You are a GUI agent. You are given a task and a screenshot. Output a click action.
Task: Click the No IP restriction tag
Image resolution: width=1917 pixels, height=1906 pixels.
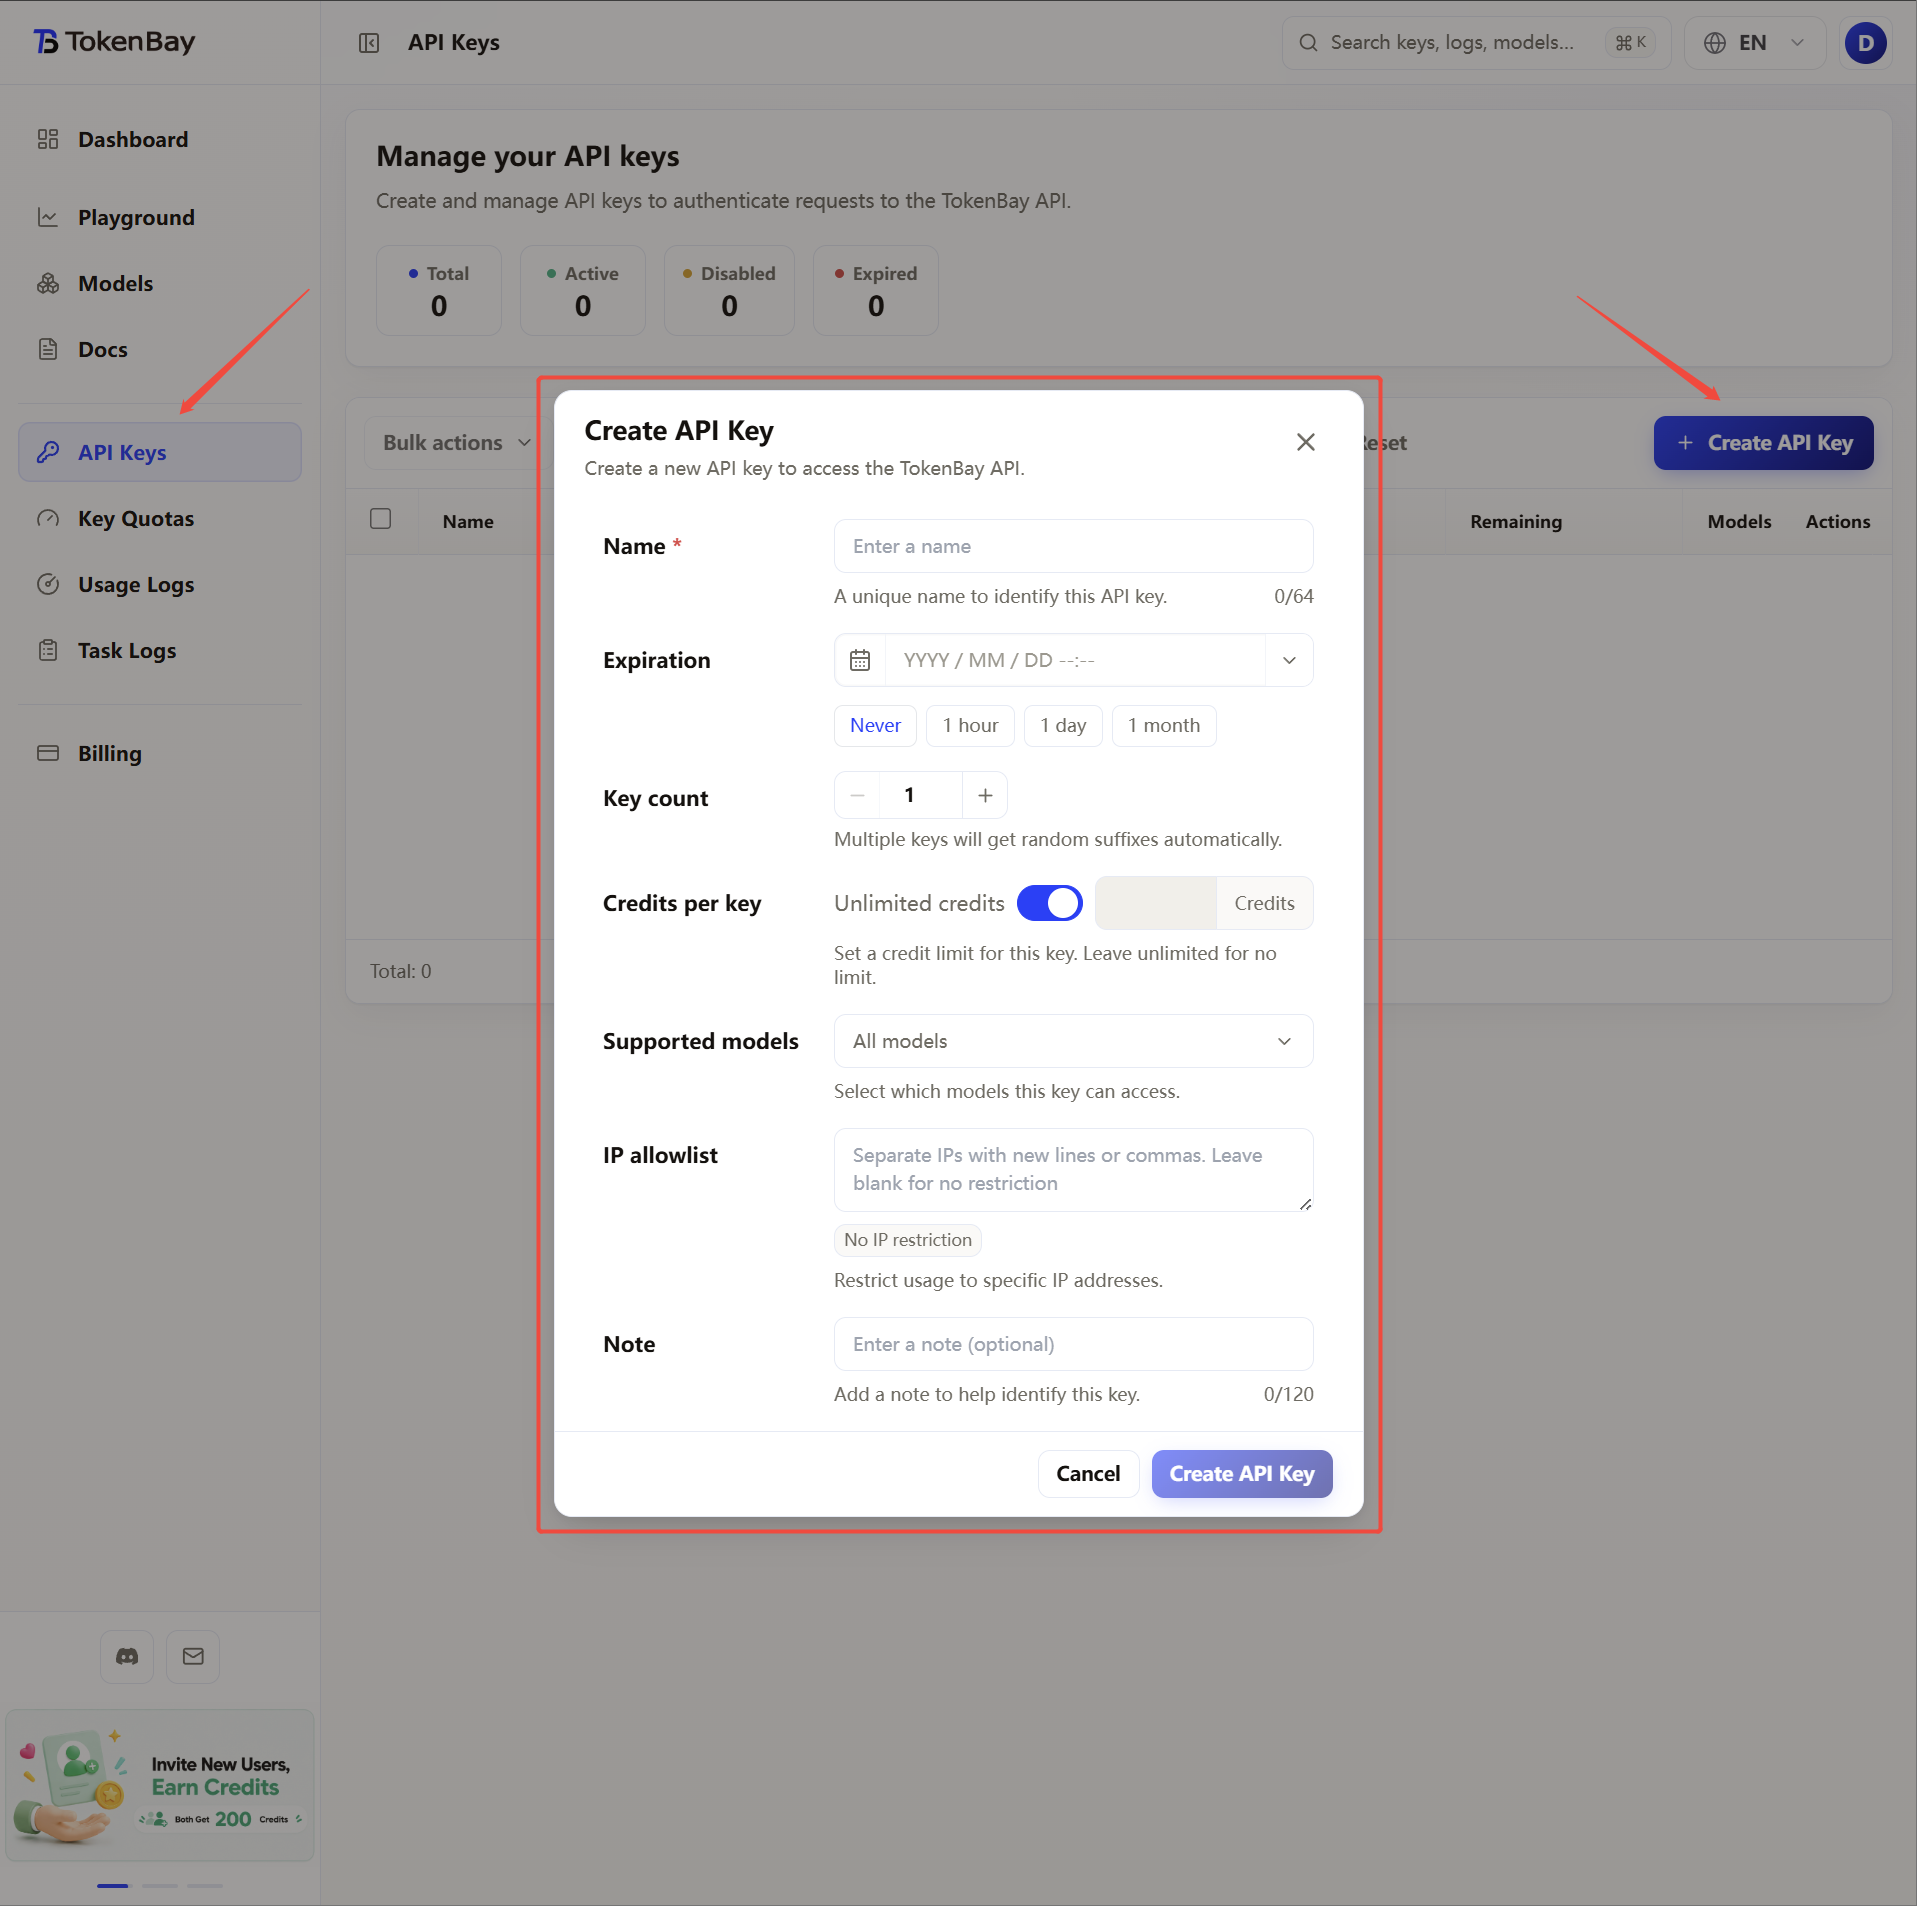click(907, 1240)
